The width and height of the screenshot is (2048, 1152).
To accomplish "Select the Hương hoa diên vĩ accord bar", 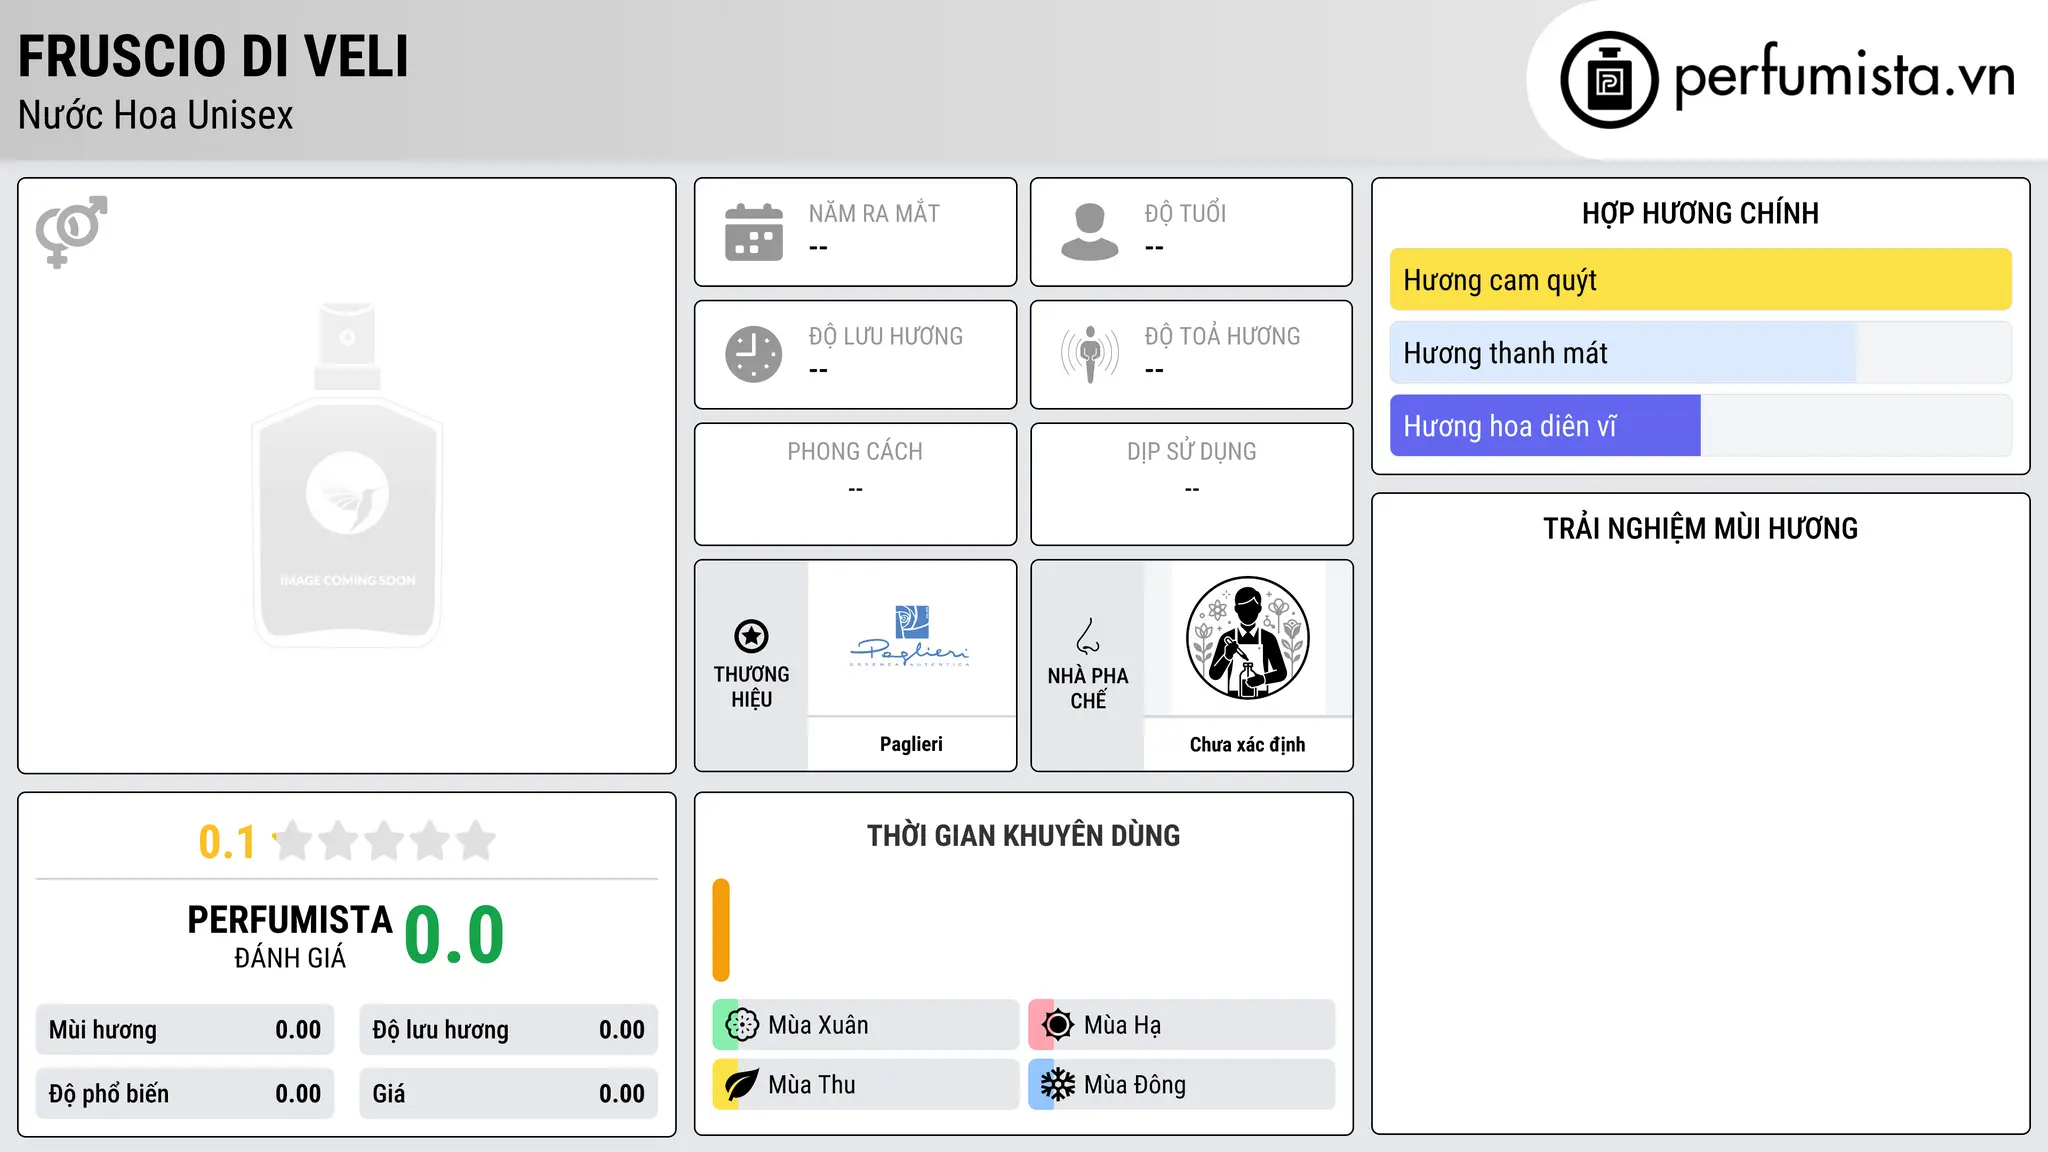I will point(1700,426).
